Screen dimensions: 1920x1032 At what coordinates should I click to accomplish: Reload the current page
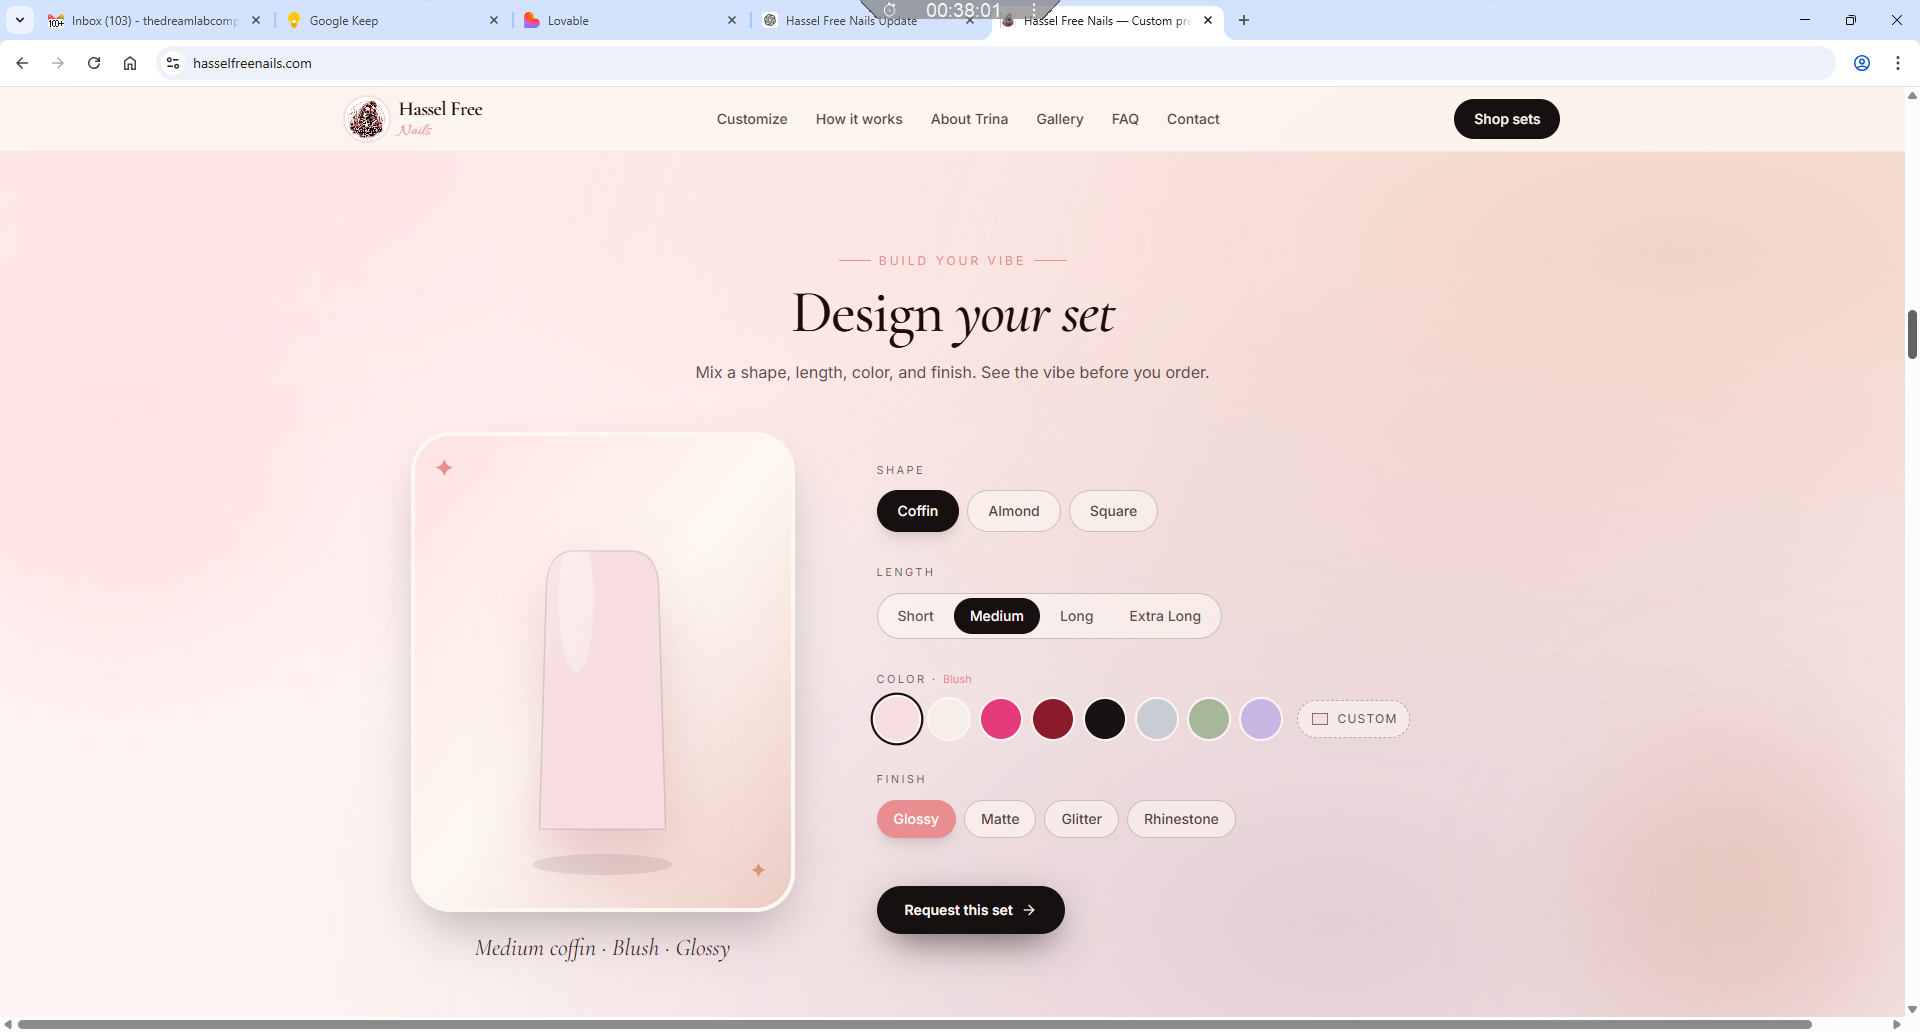[x=94, y=63]
